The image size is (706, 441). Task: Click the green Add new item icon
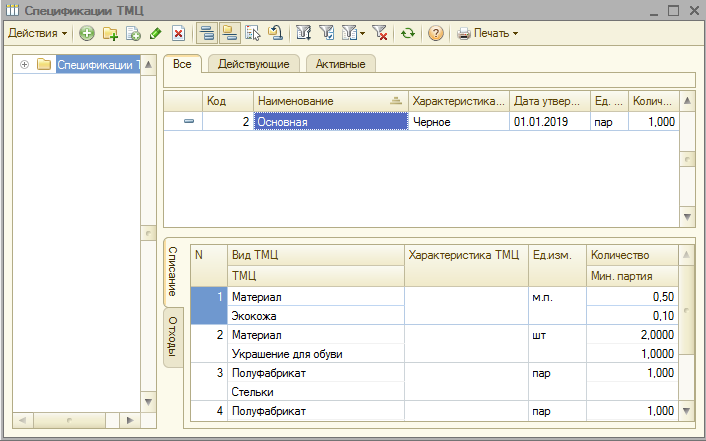pyautogui.click(x=87, y=33)
